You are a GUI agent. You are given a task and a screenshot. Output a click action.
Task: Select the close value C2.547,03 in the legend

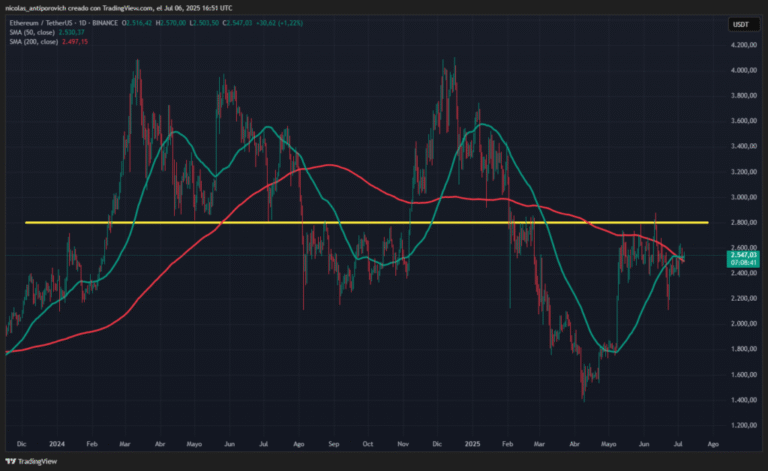click(237, 23)
